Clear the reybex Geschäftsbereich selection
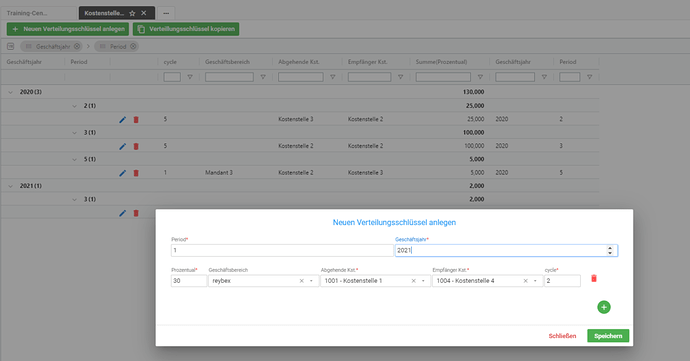The height and width of the screenshot is (361, 690). pyautogui.click(x=301, y=281)
